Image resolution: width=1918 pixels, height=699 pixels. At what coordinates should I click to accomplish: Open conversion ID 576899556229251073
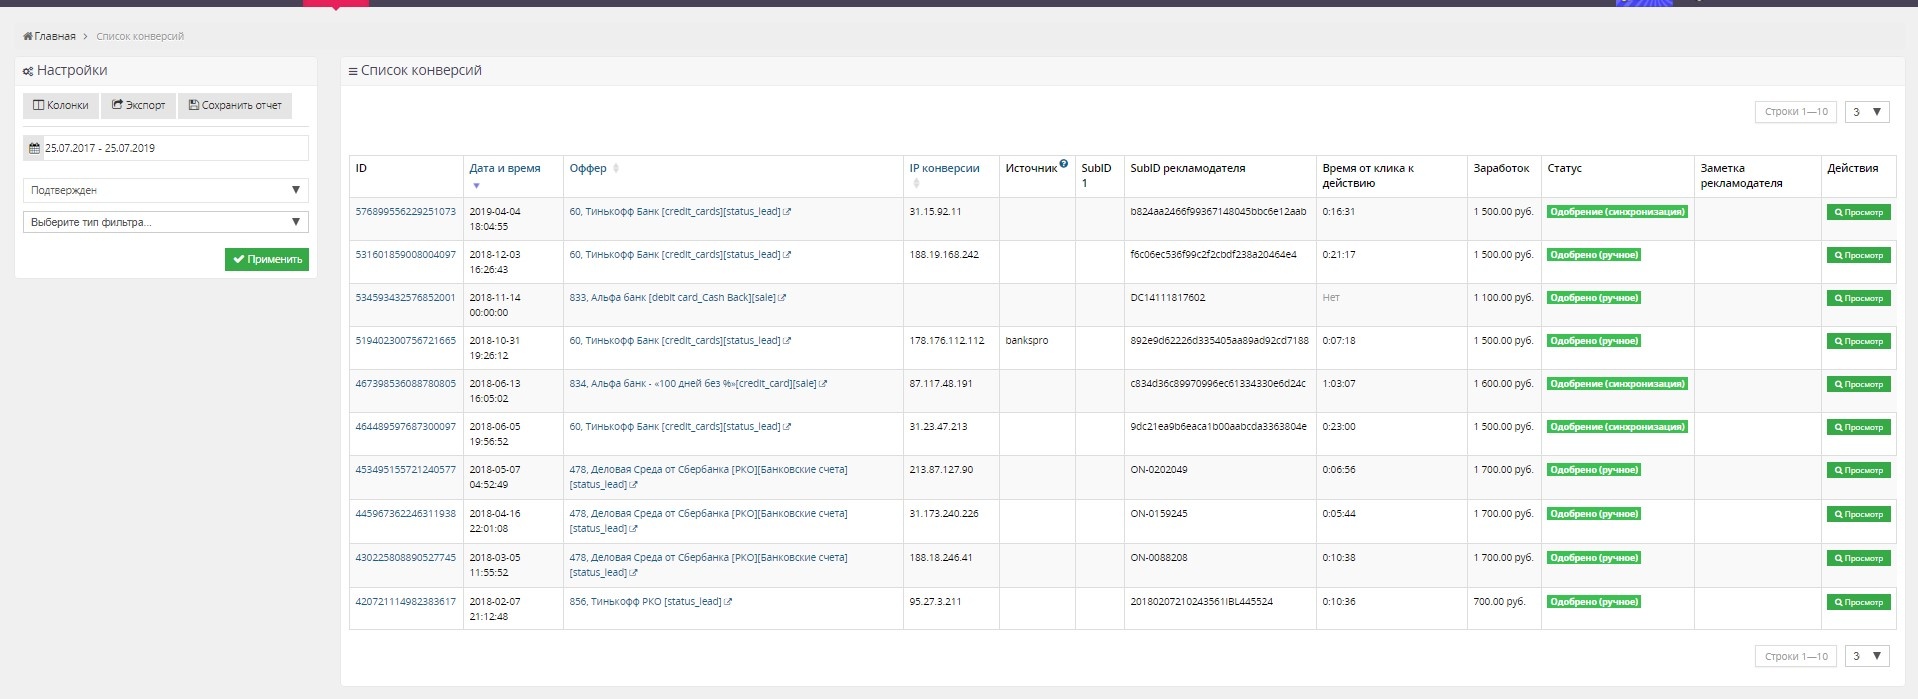(405, 212)
